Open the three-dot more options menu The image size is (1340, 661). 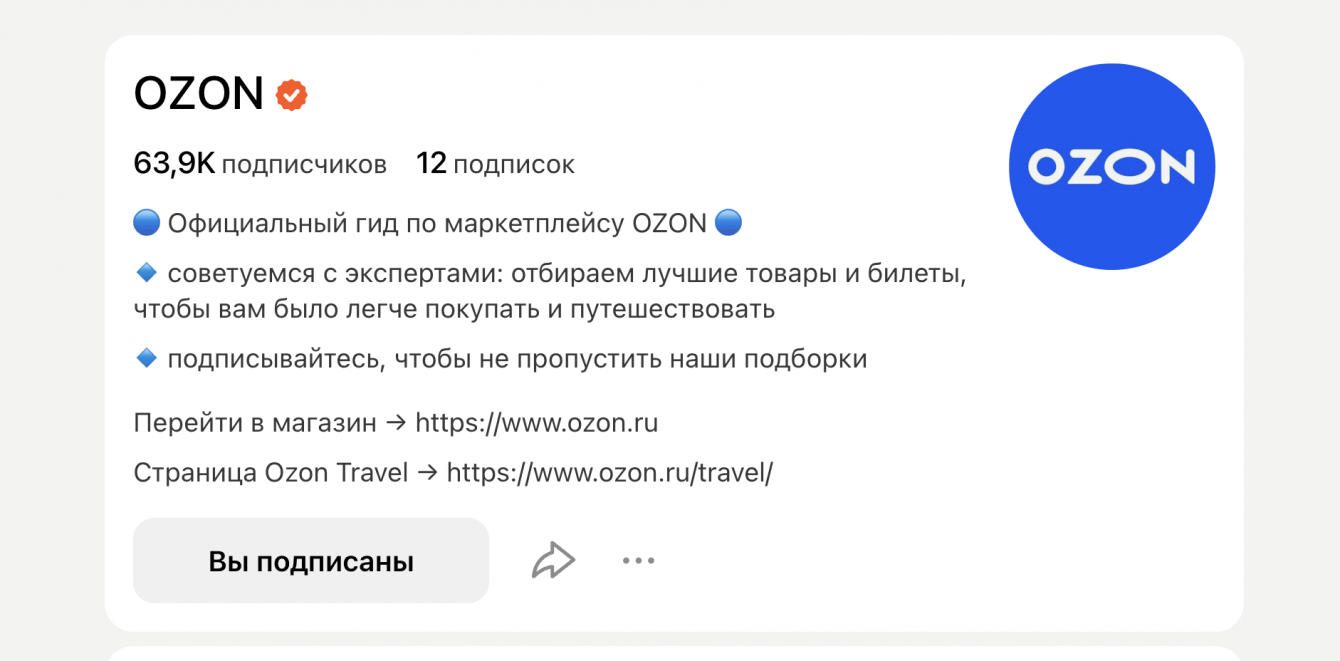(638, 561)
